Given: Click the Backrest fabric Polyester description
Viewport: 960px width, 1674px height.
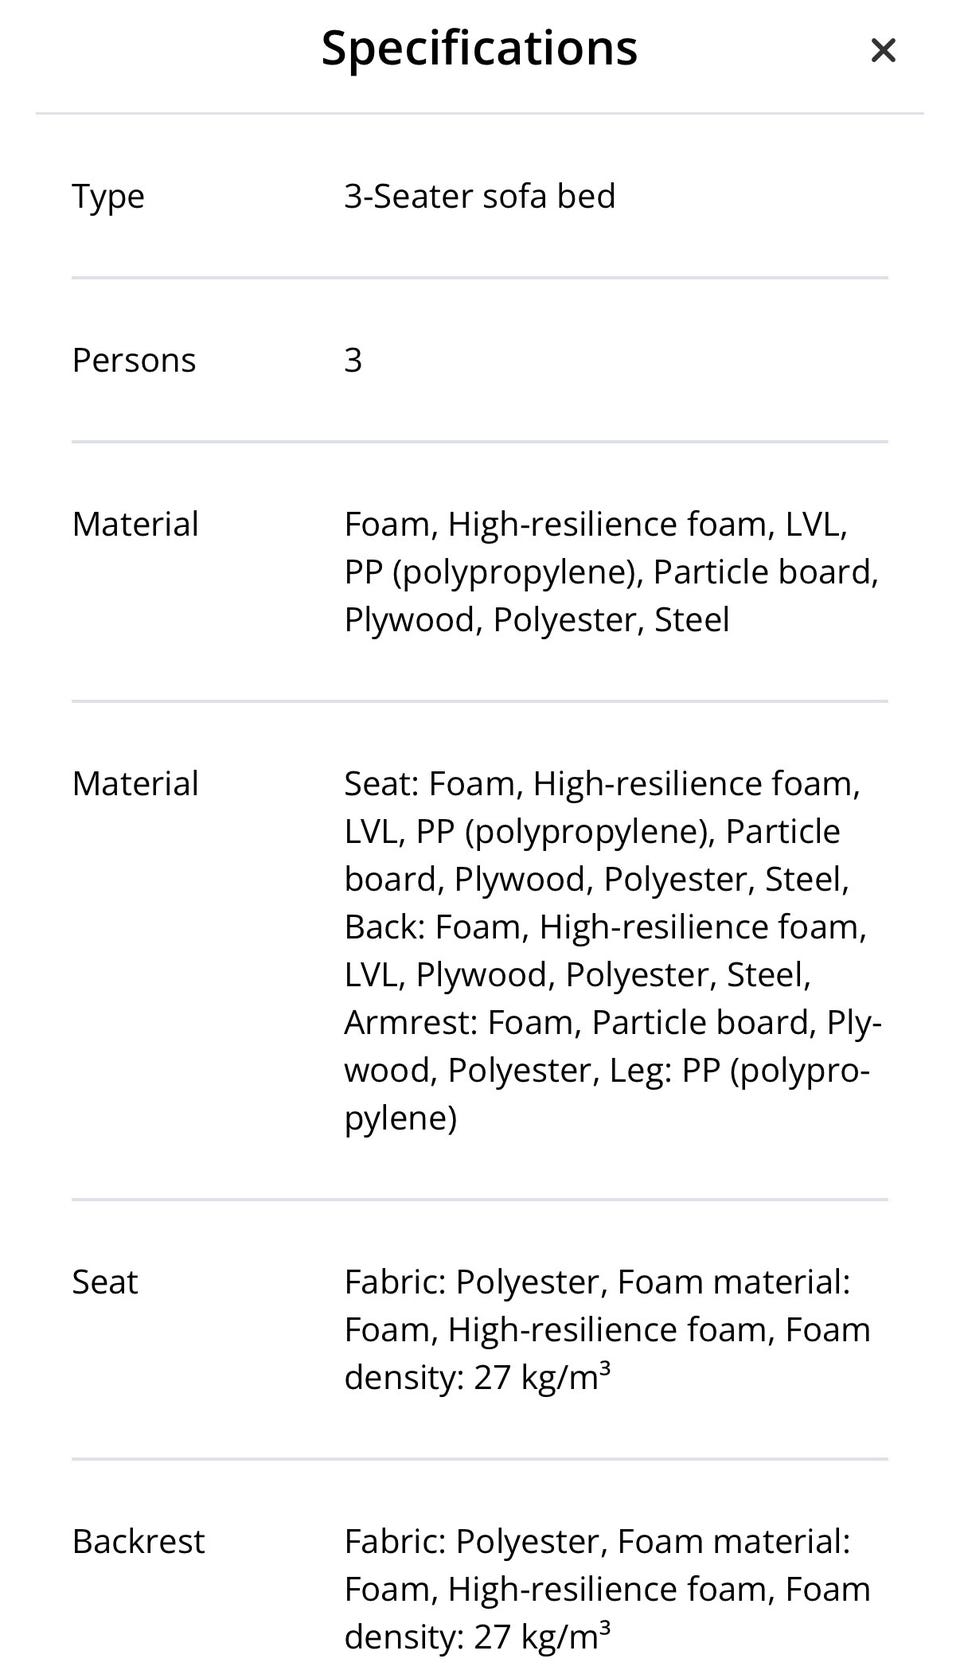Looking at the screenshot, I should 474,1541.
